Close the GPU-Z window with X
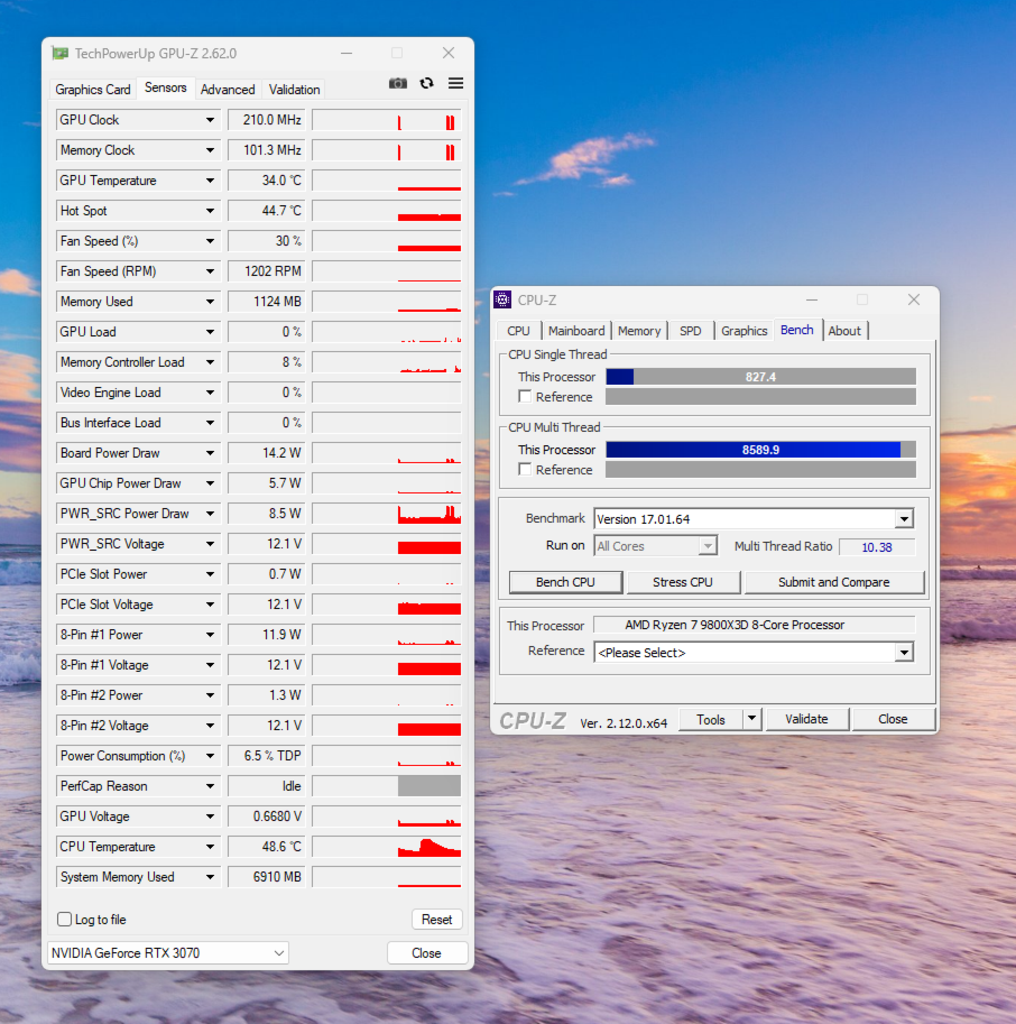This screenshot has height=1024, width=1016. click(448, 53)
